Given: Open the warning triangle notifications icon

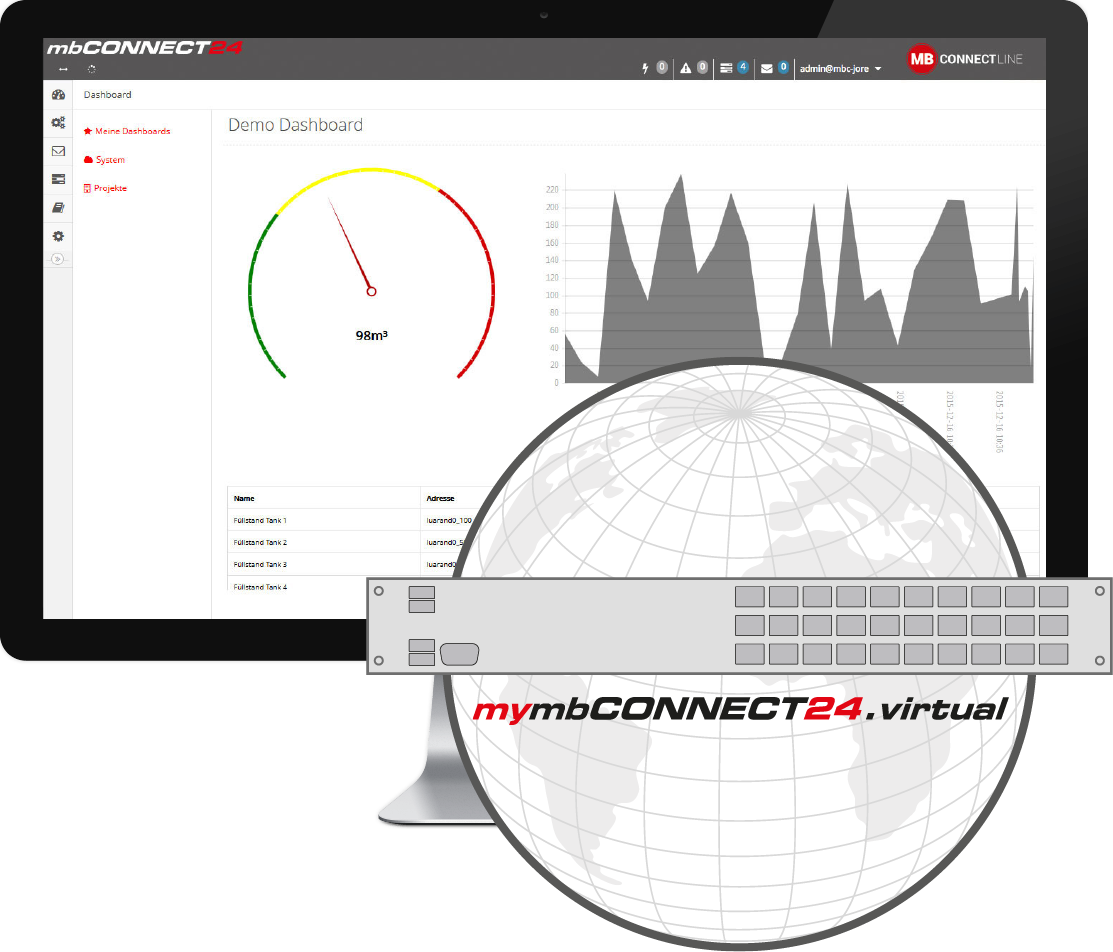Looking at the screenshot, I should coord(687,67).
